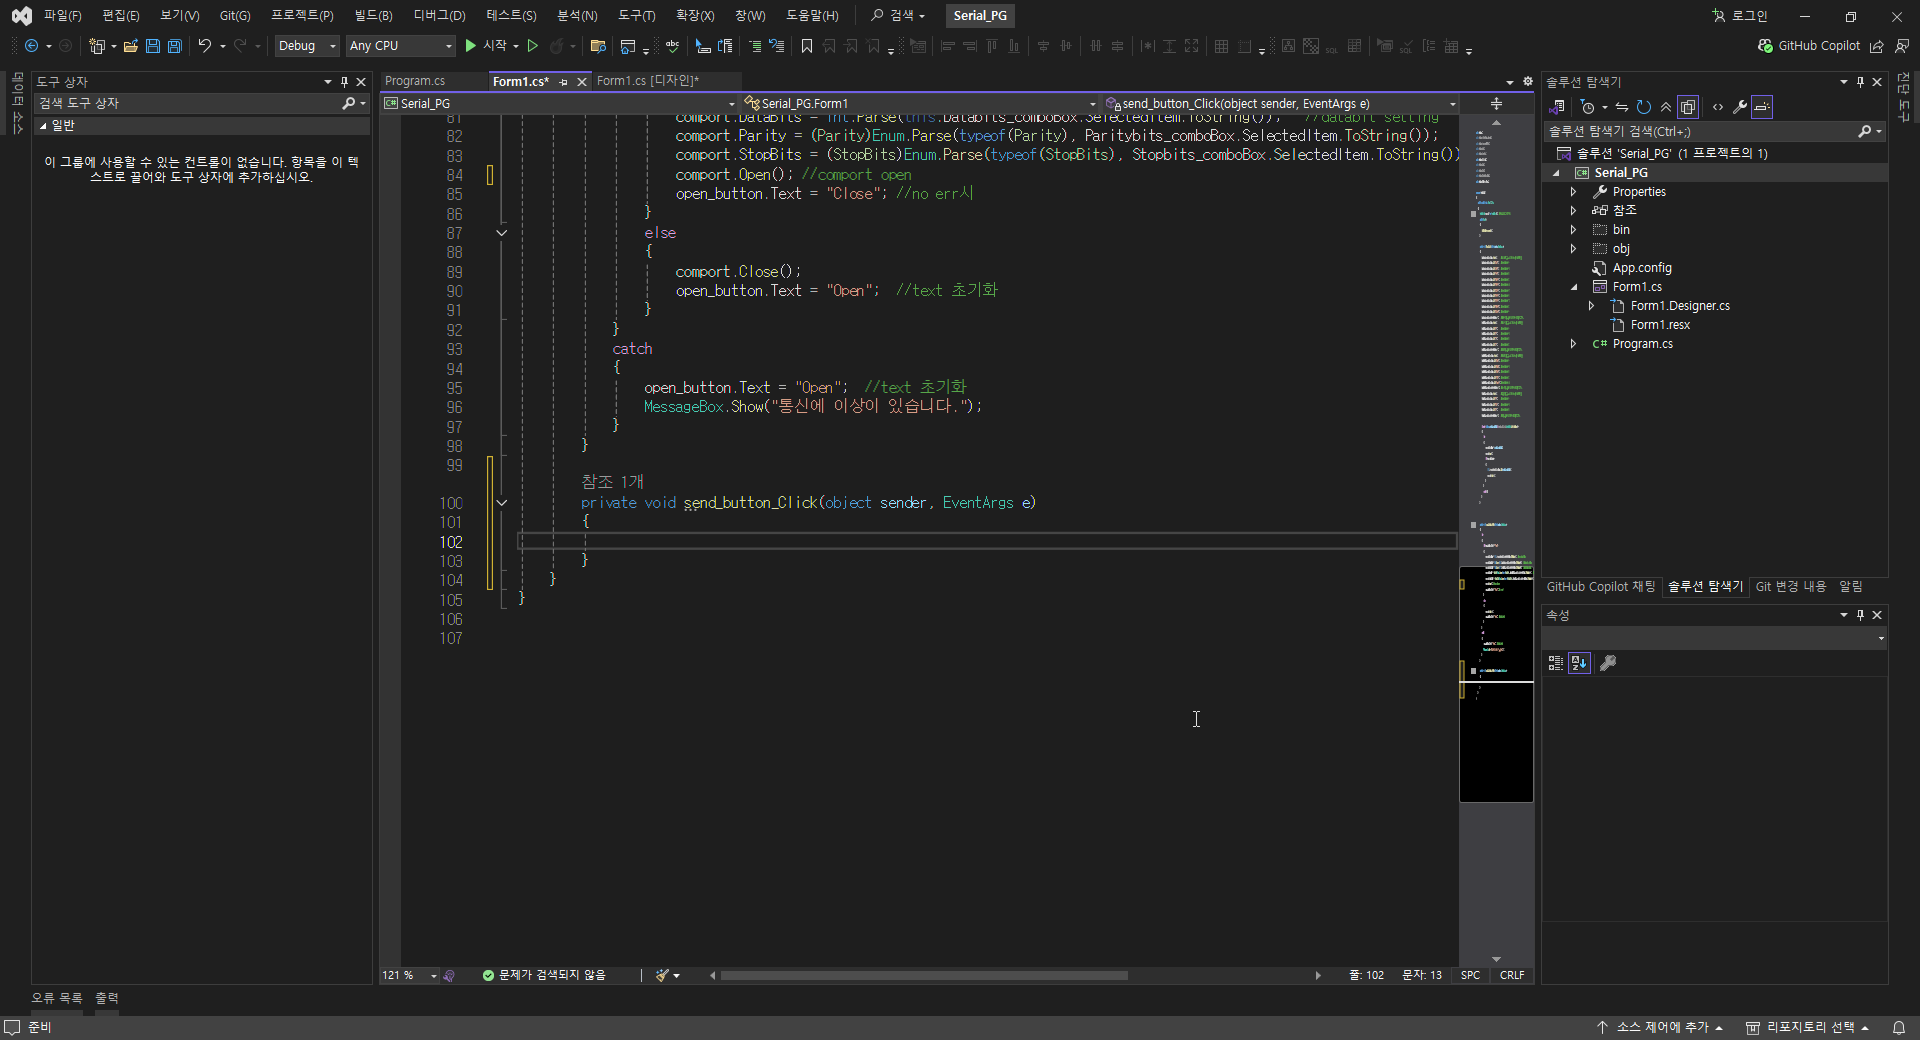
Task: Save the current file with the disk icon
Action: 153,46
